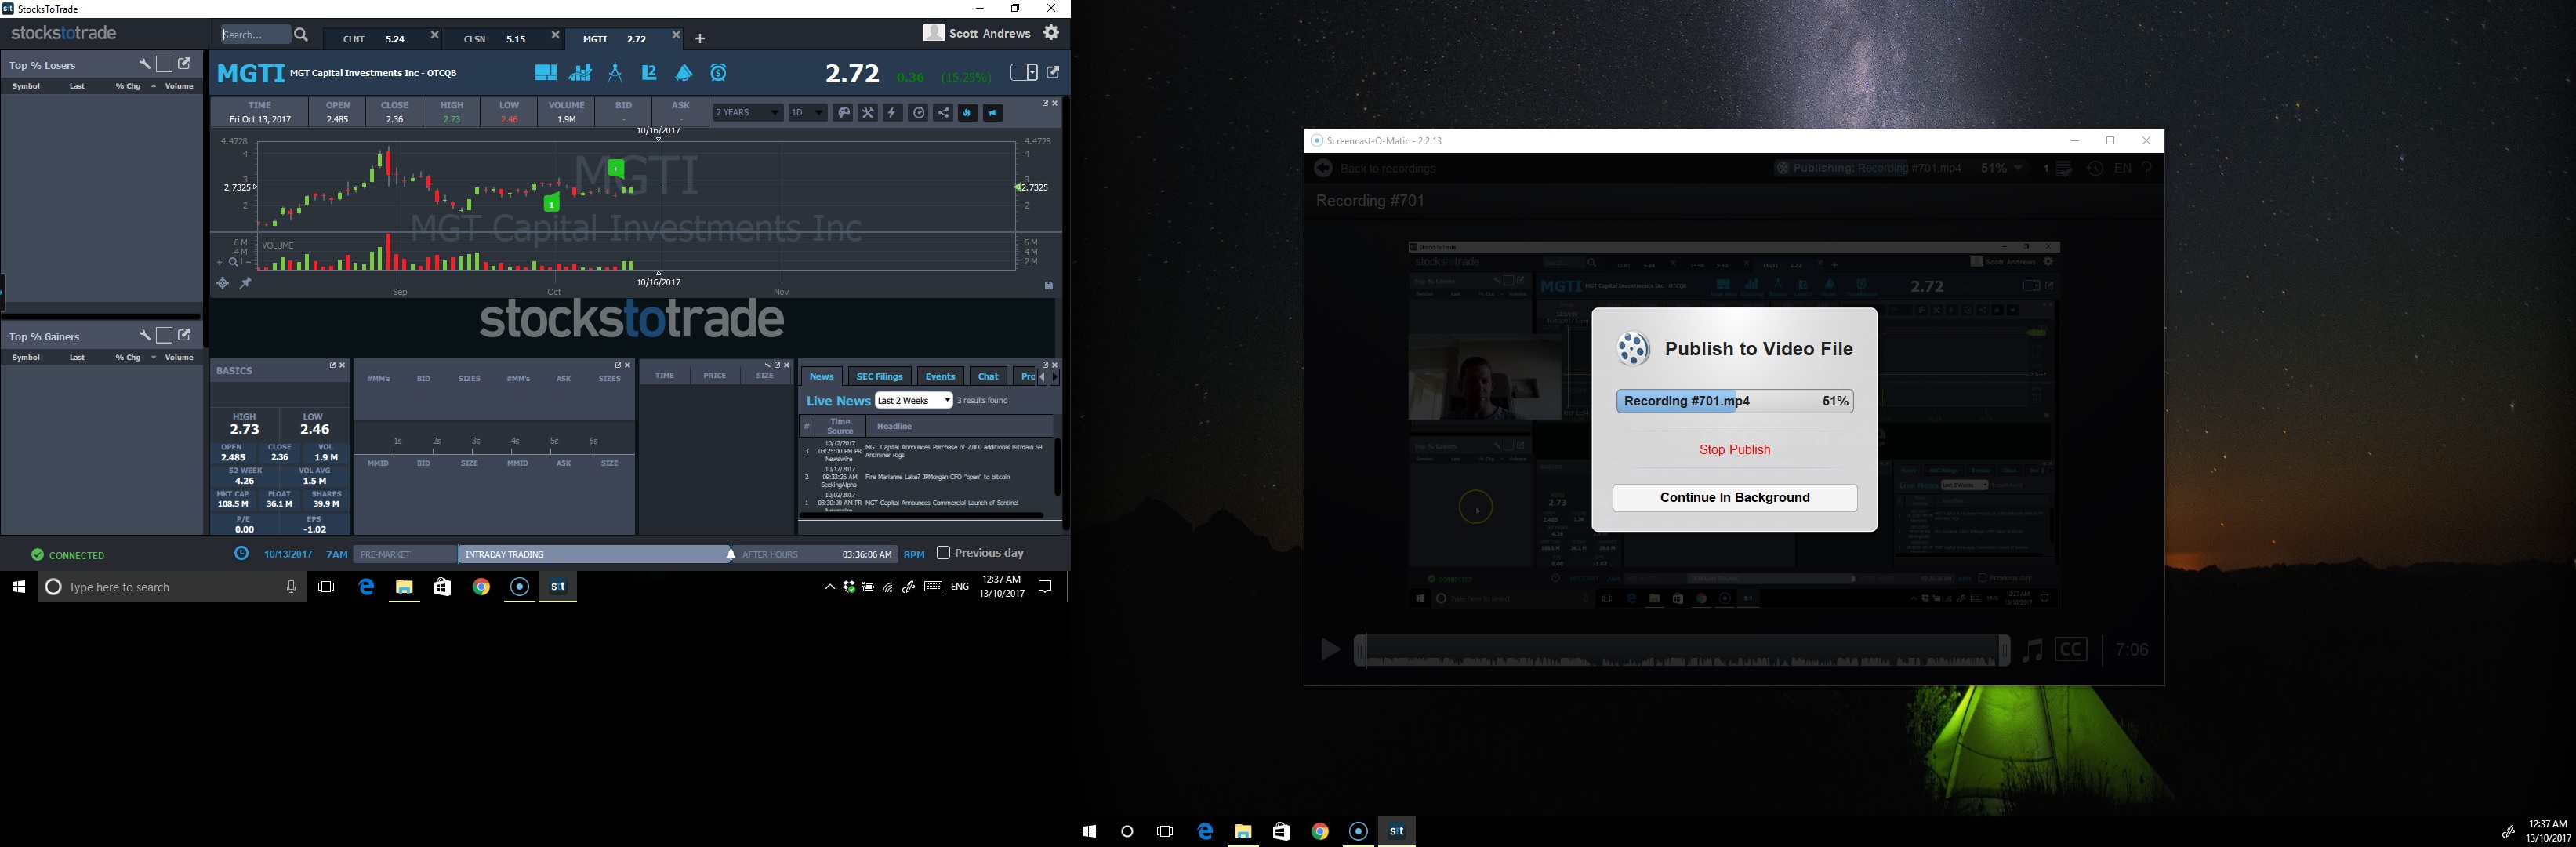Click the stock search input field
This screenshot has height=847, width=2576.
point(255,35)
